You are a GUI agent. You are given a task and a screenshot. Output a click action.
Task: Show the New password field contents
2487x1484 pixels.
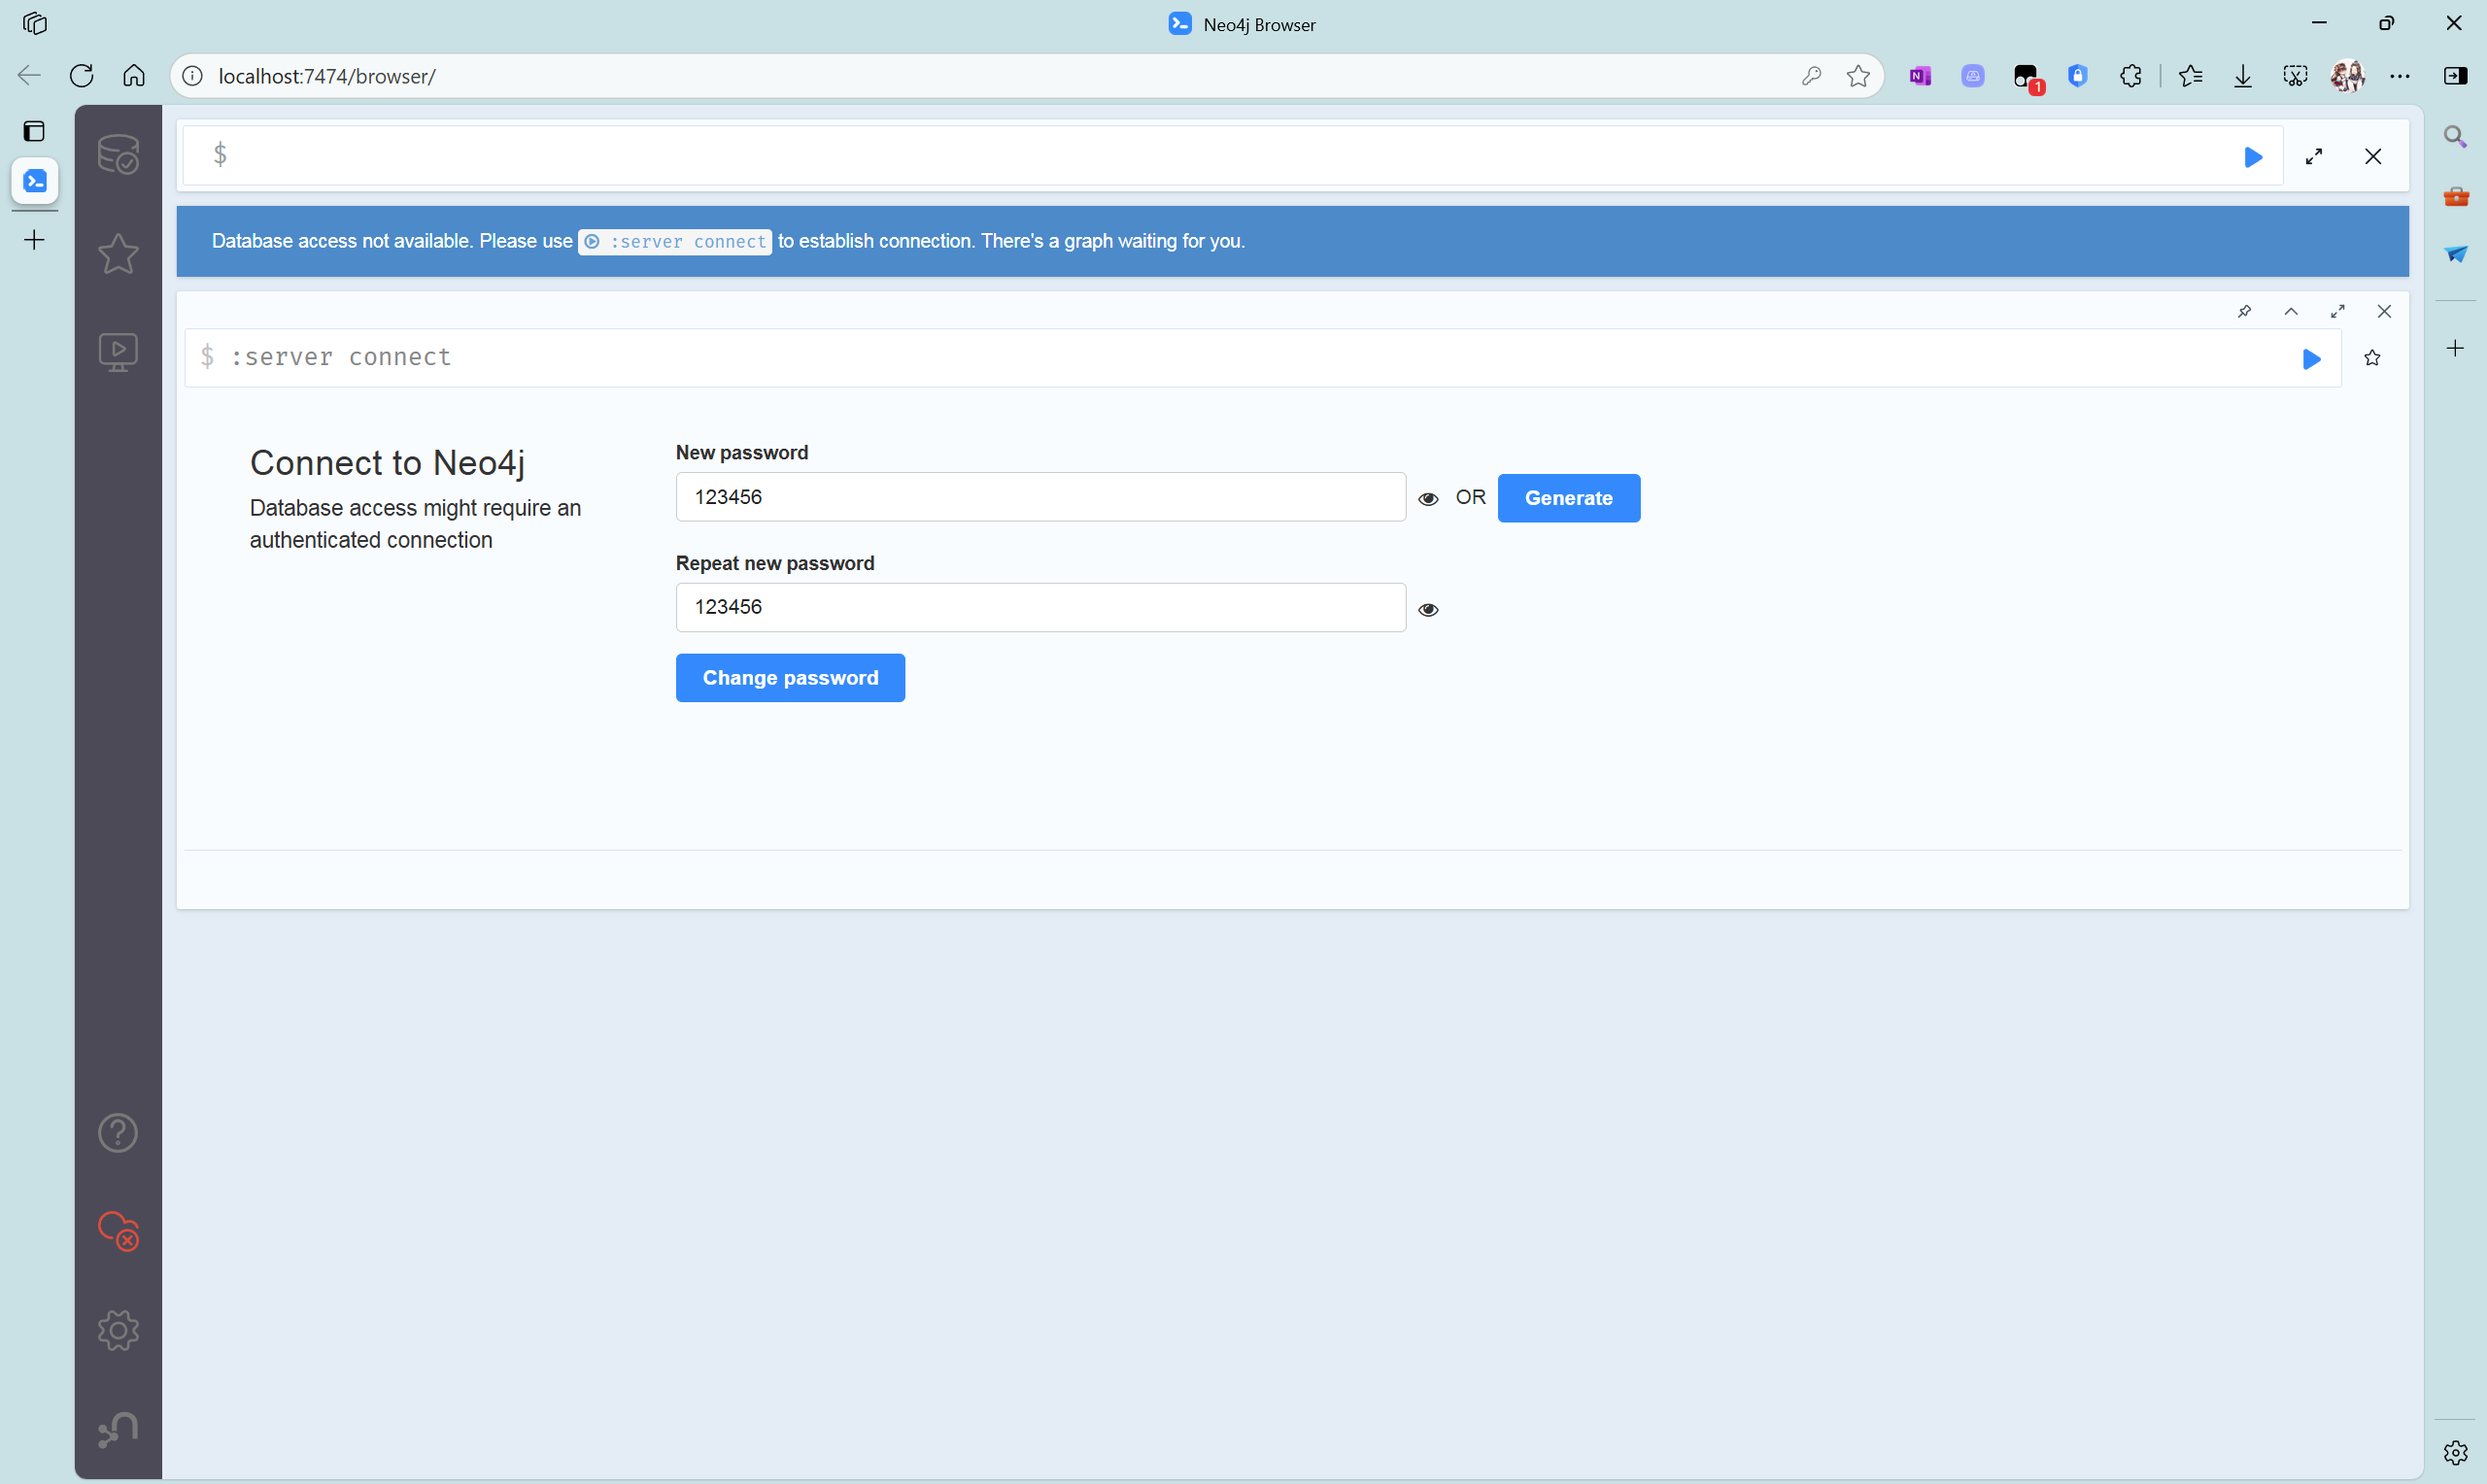click(x=1428, y=499)
